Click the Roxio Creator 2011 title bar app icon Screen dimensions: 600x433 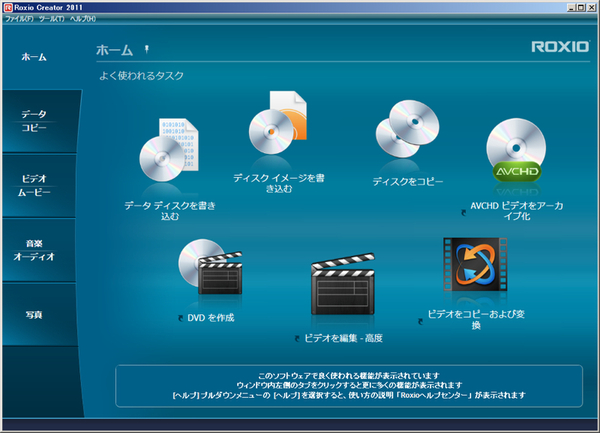tap(8, 7)
